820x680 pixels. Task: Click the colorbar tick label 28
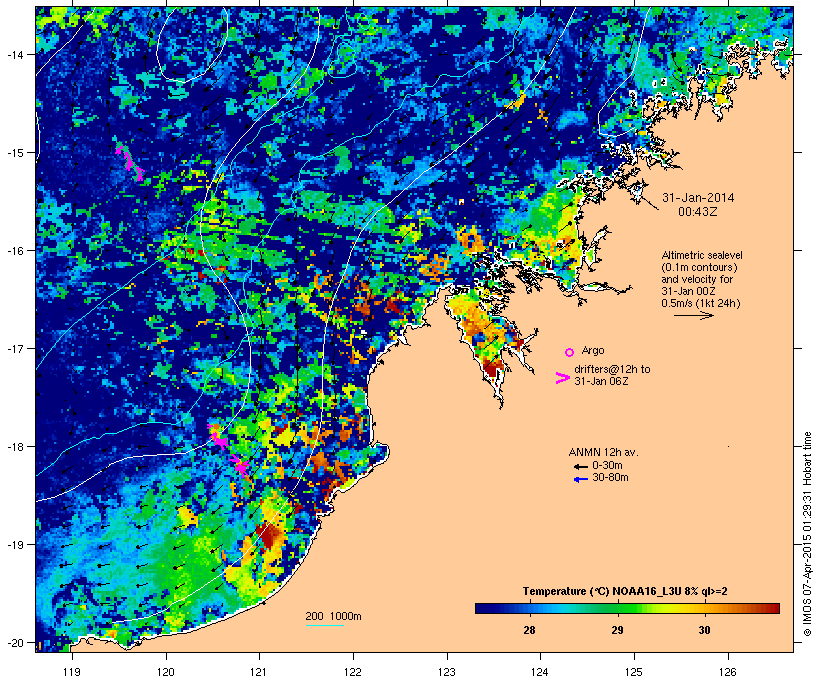point(529,630)
